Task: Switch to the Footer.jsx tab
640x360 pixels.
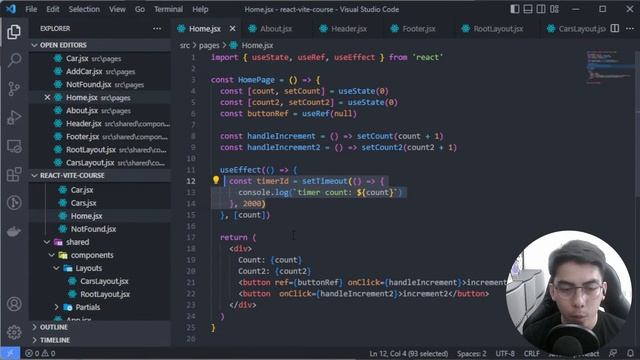Action: click(419, 29)
